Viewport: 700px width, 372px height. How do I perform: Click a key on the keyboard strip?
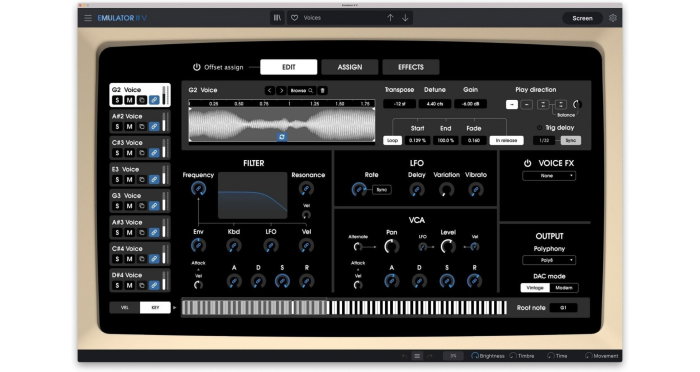click(x=344, y=308)
